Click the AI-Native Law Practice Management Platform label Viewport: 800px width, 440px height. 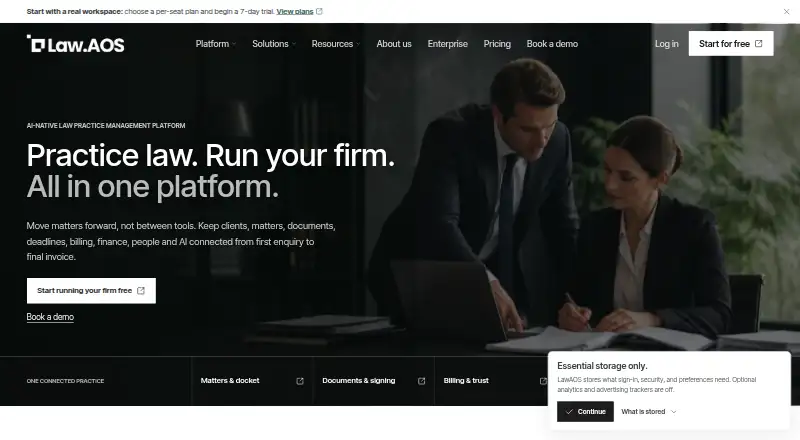tap(106, 126)
